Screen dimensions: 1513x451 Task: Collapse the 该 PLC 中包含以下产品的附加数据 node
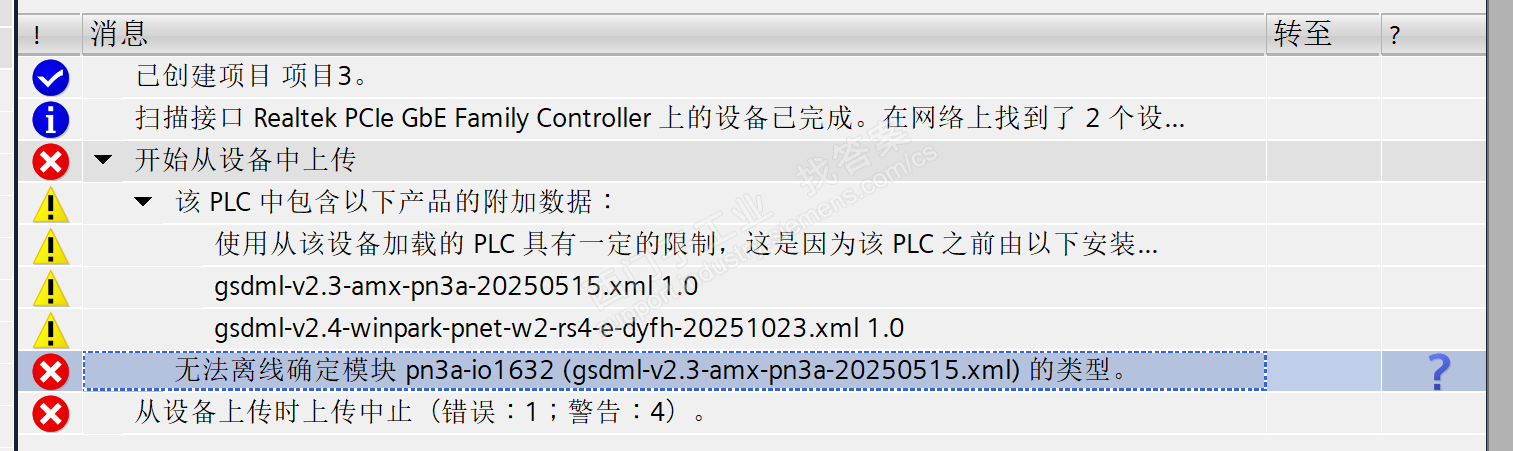(143, 202)
